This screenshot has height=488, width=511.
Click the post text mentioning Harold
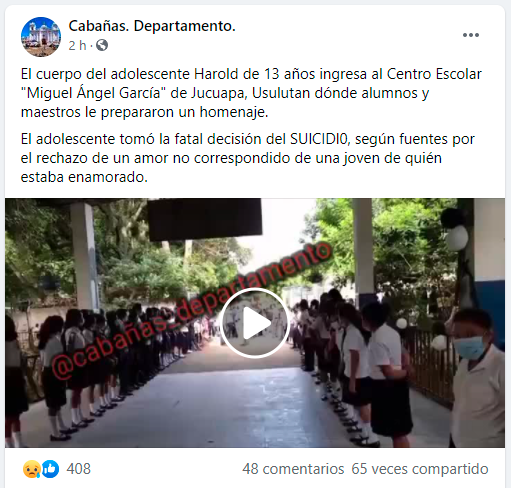[x=251, y=93]
